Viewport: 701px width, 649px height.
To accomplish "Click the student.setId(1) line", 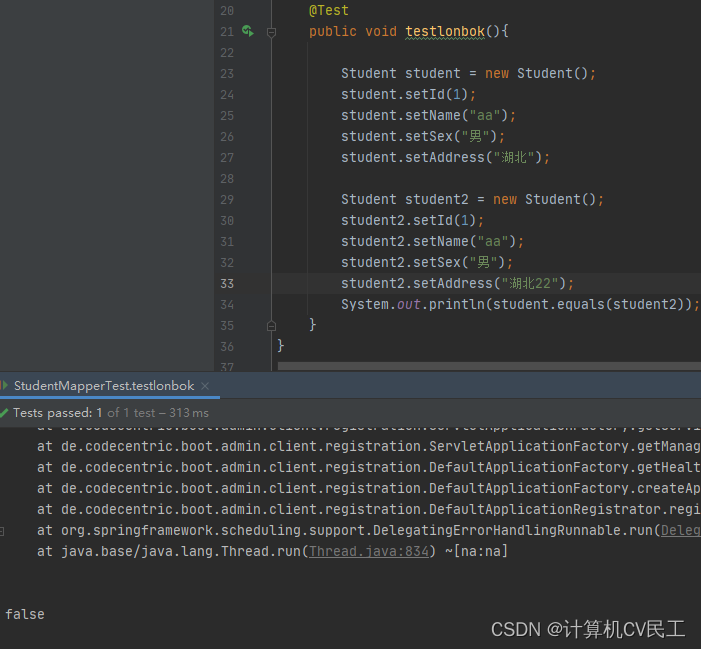I will tap(408, 94).
